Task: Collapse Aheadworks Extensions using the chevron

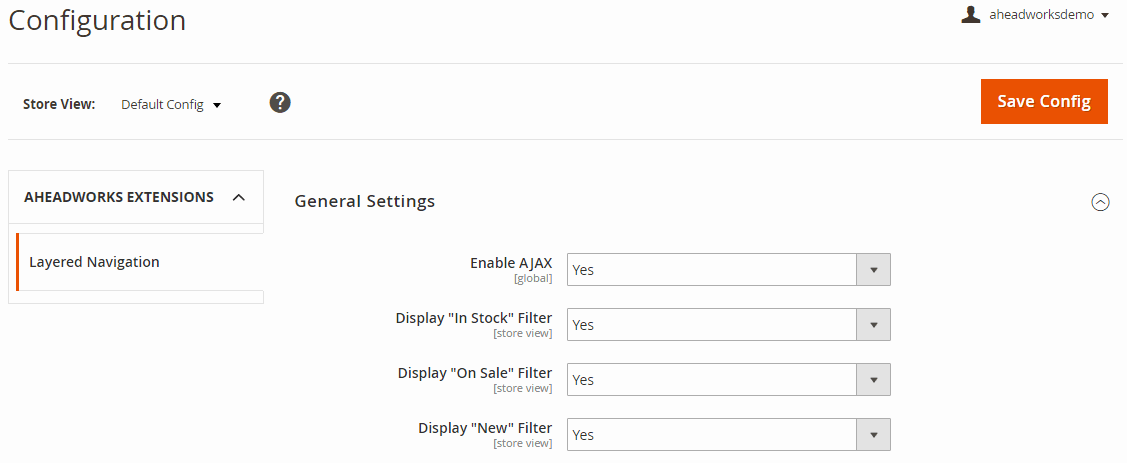Action: pos(238,198)
